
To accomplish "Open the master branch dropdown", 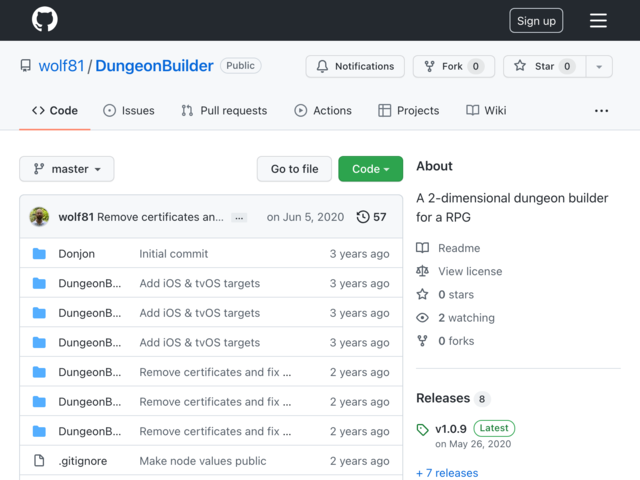I will [x=67, y=169].
